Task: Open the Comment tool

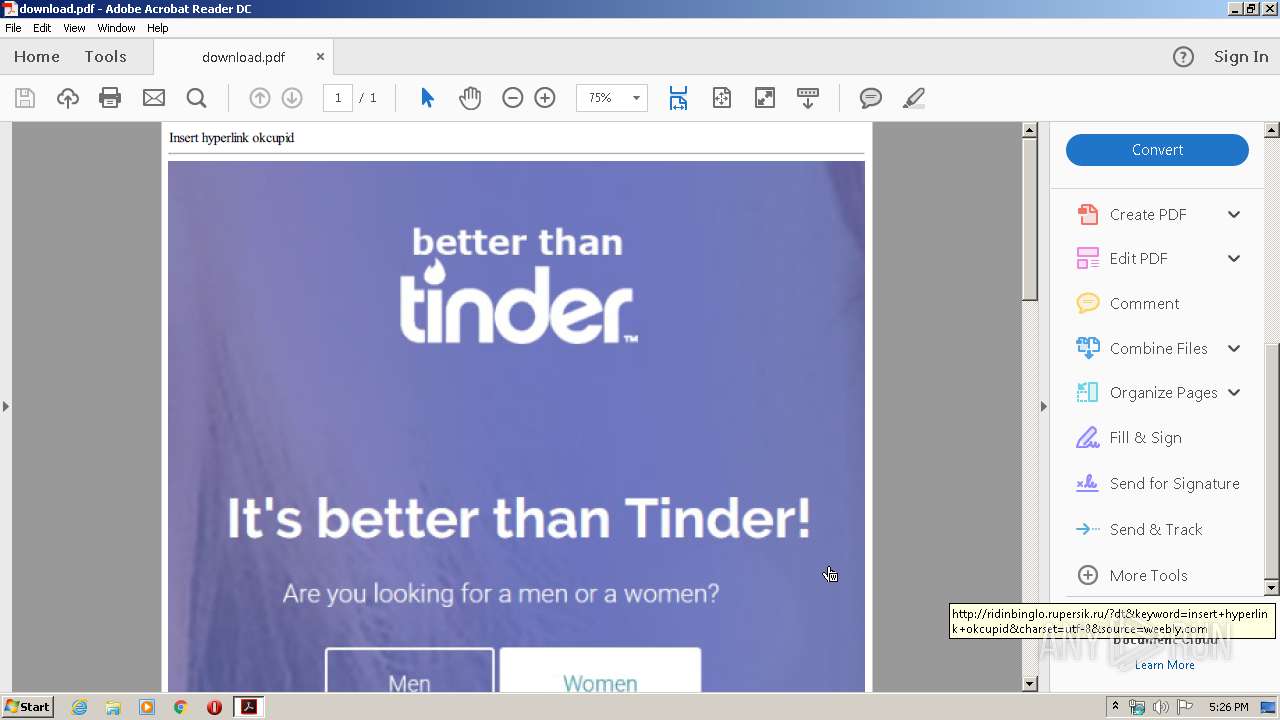Action: (1144, 303)
